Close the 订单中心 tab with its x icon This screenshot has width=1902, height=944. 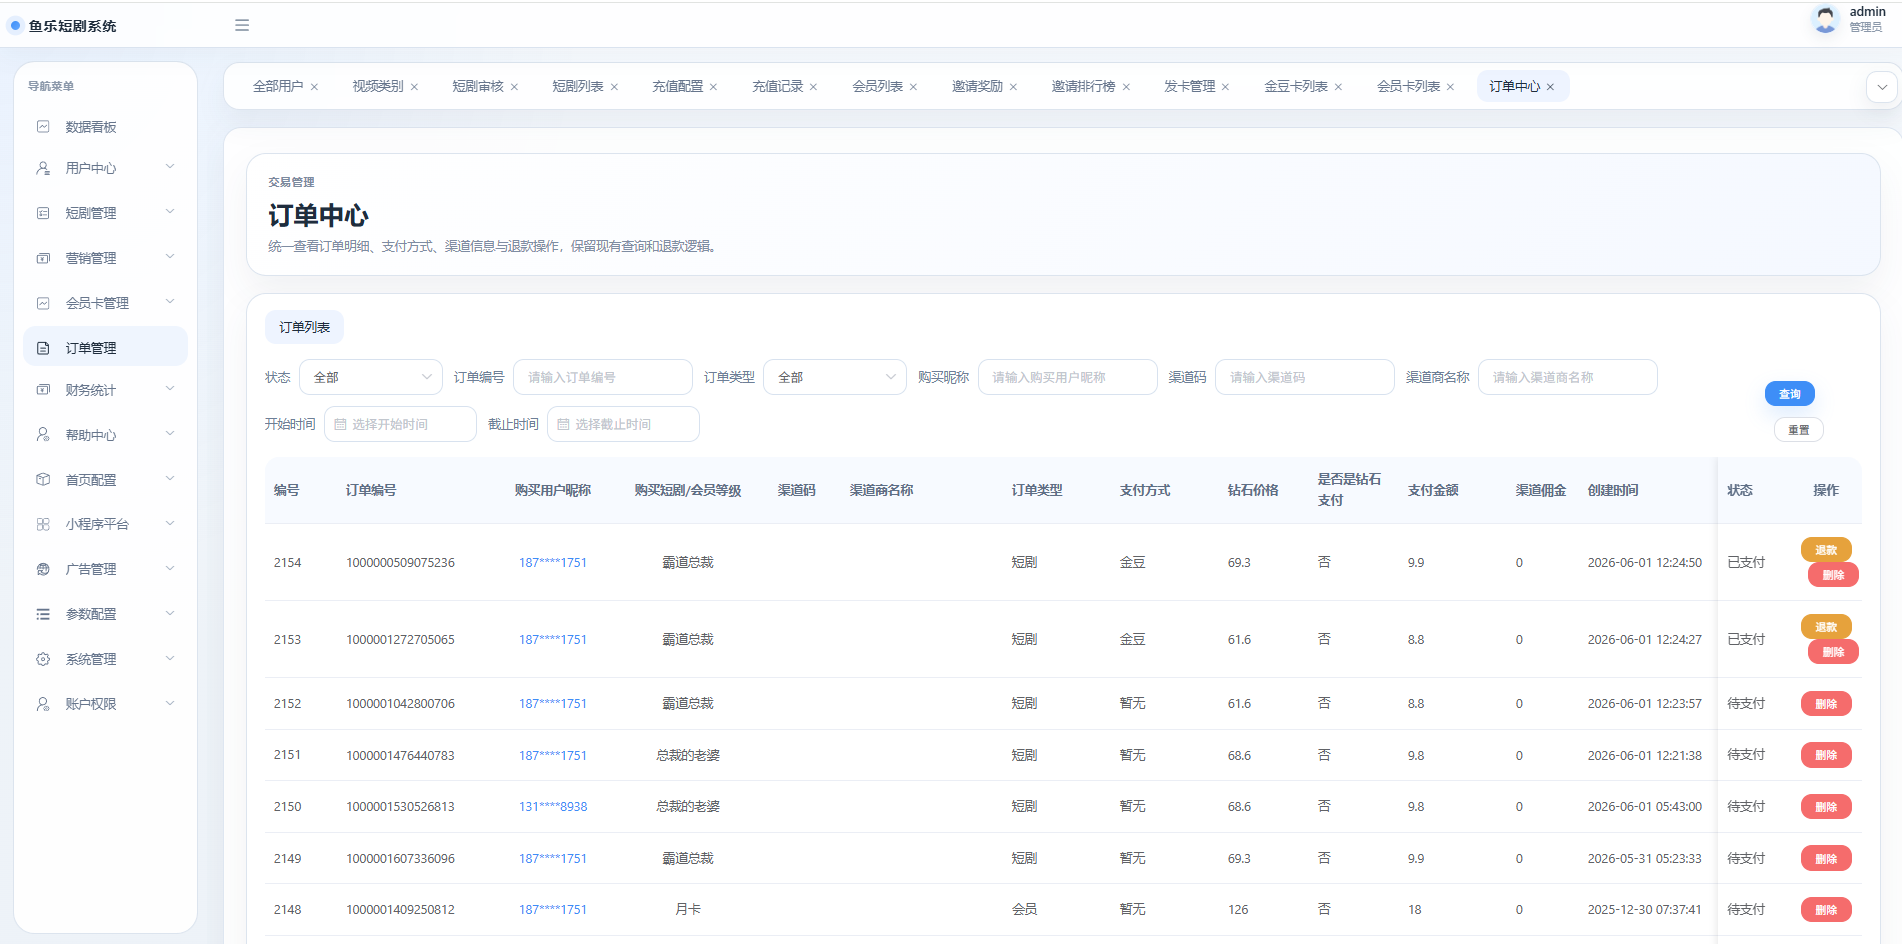click(1550, 87)
